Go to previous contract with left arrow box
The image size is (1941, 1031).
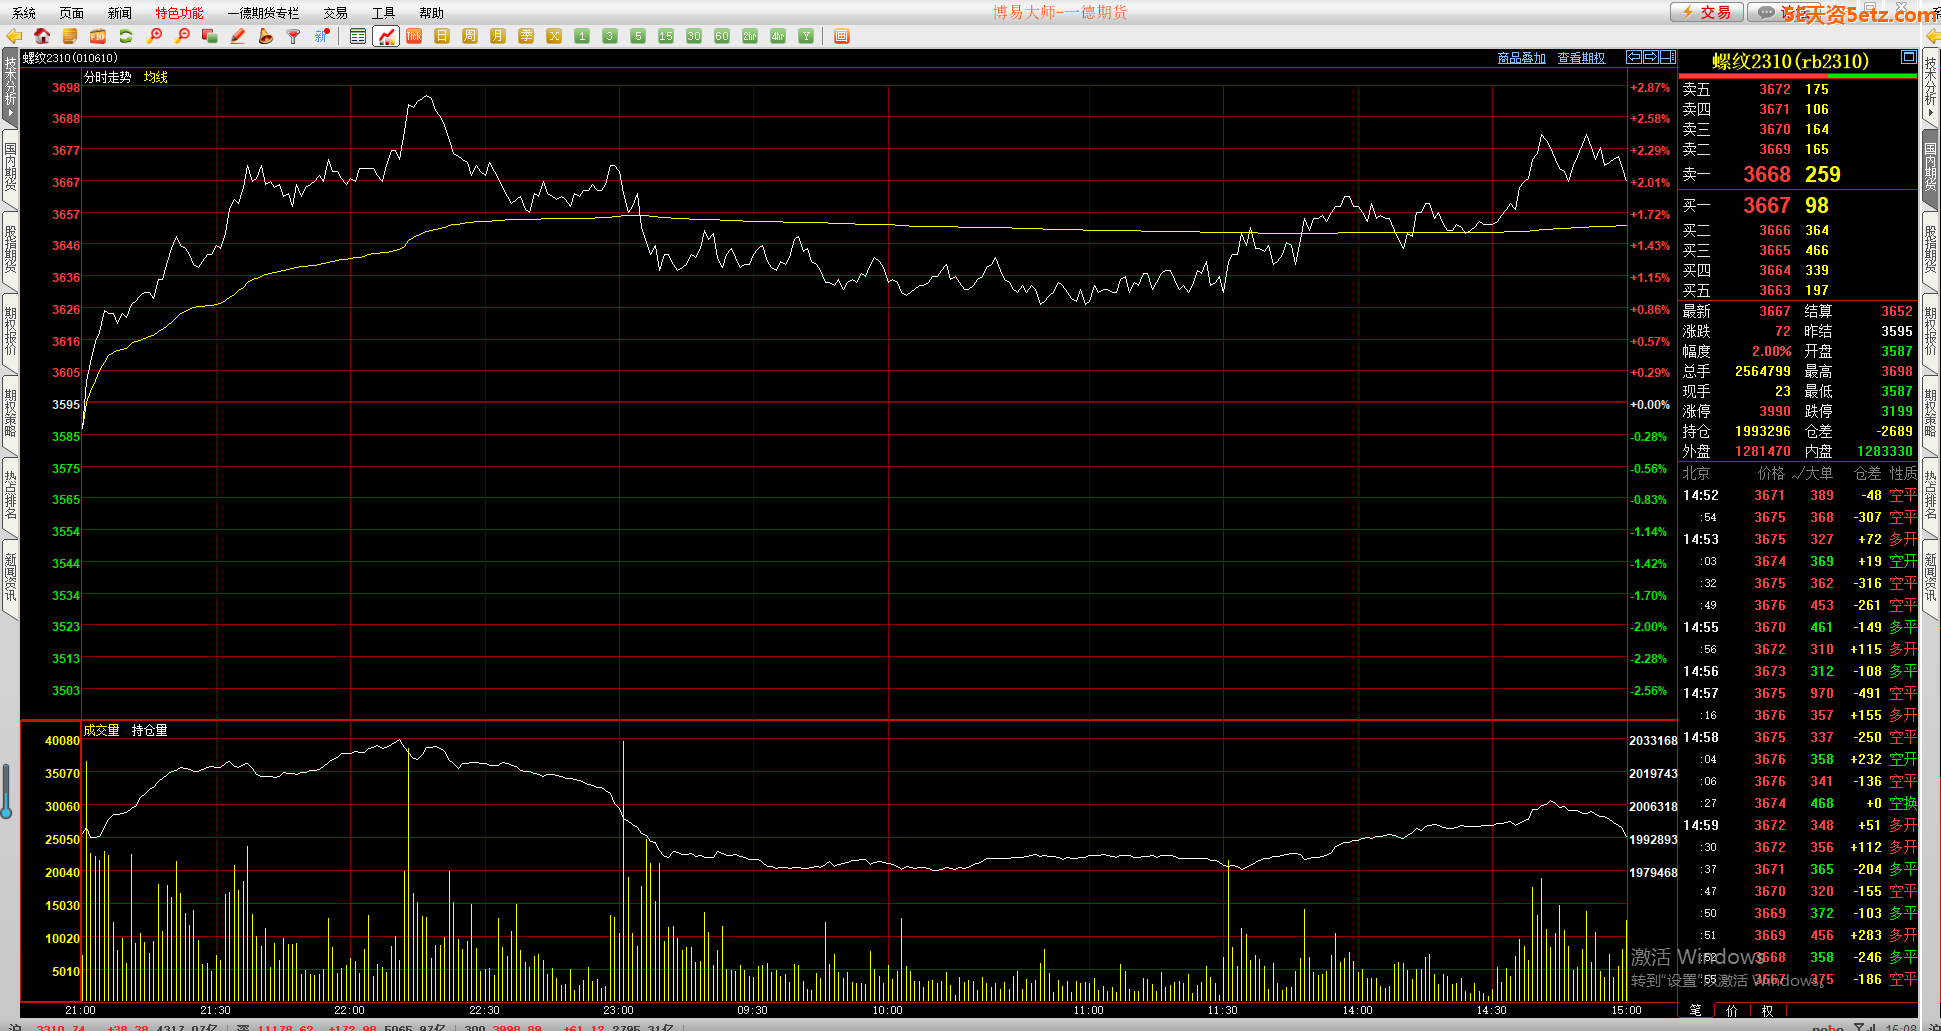click(x=1634, y=57)
